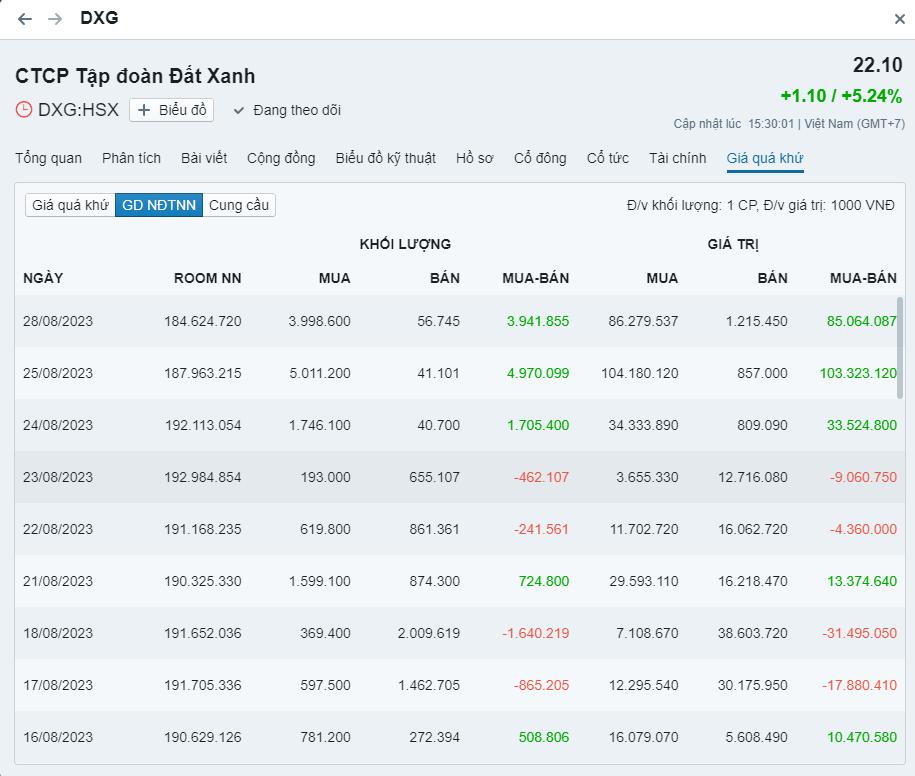
Task: Open the Biểu đồ kỹ thuật tab
Action: point(385,158)
